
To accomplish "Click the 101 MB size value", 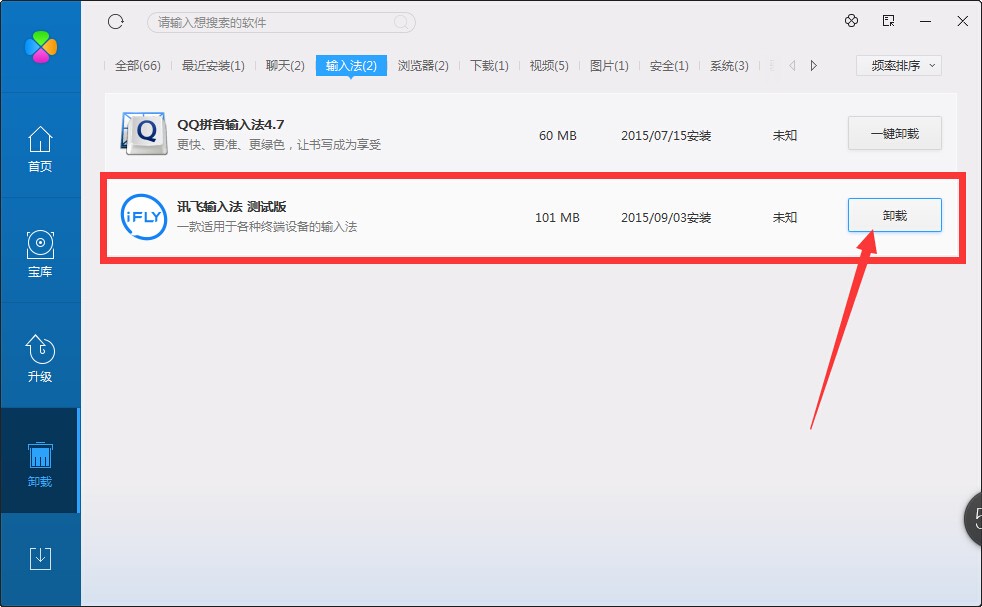I will click(557, 217).
